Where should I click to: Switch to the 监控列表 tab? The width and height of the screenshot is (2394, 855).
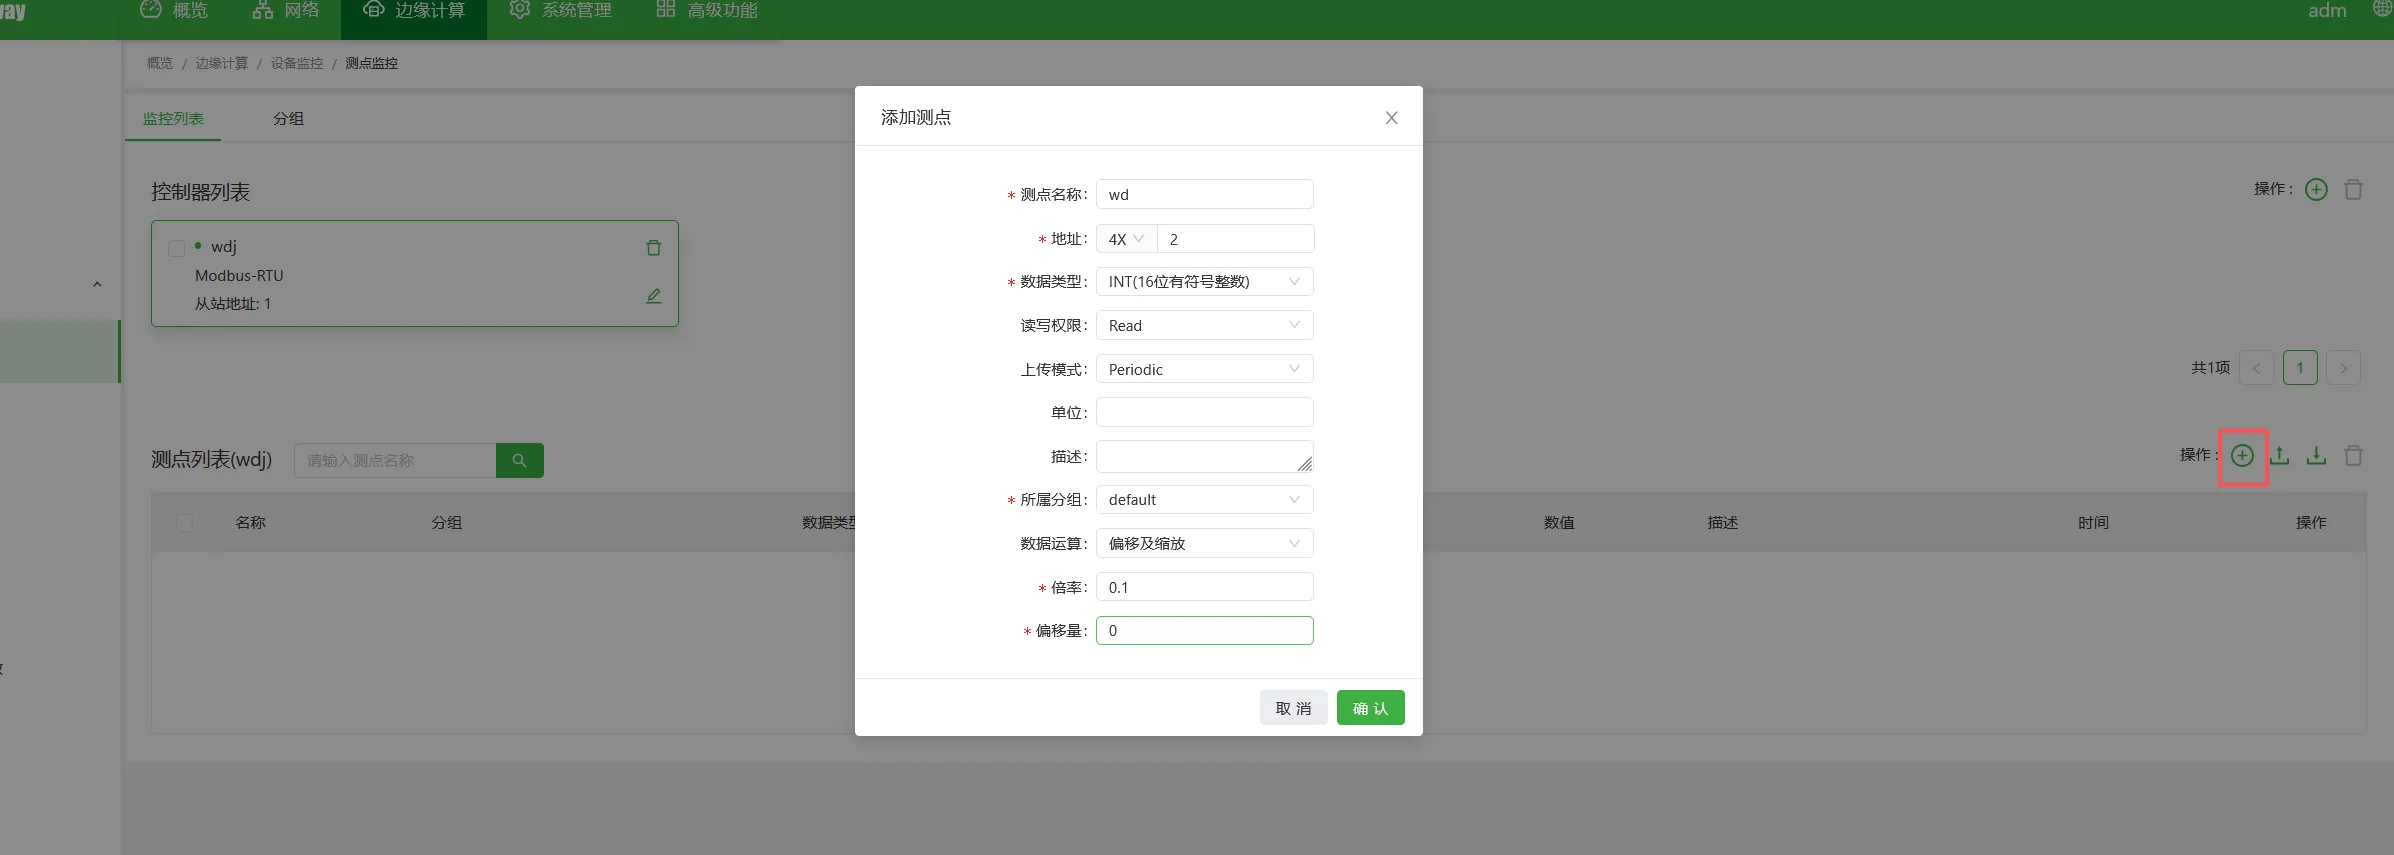point(173,119)
